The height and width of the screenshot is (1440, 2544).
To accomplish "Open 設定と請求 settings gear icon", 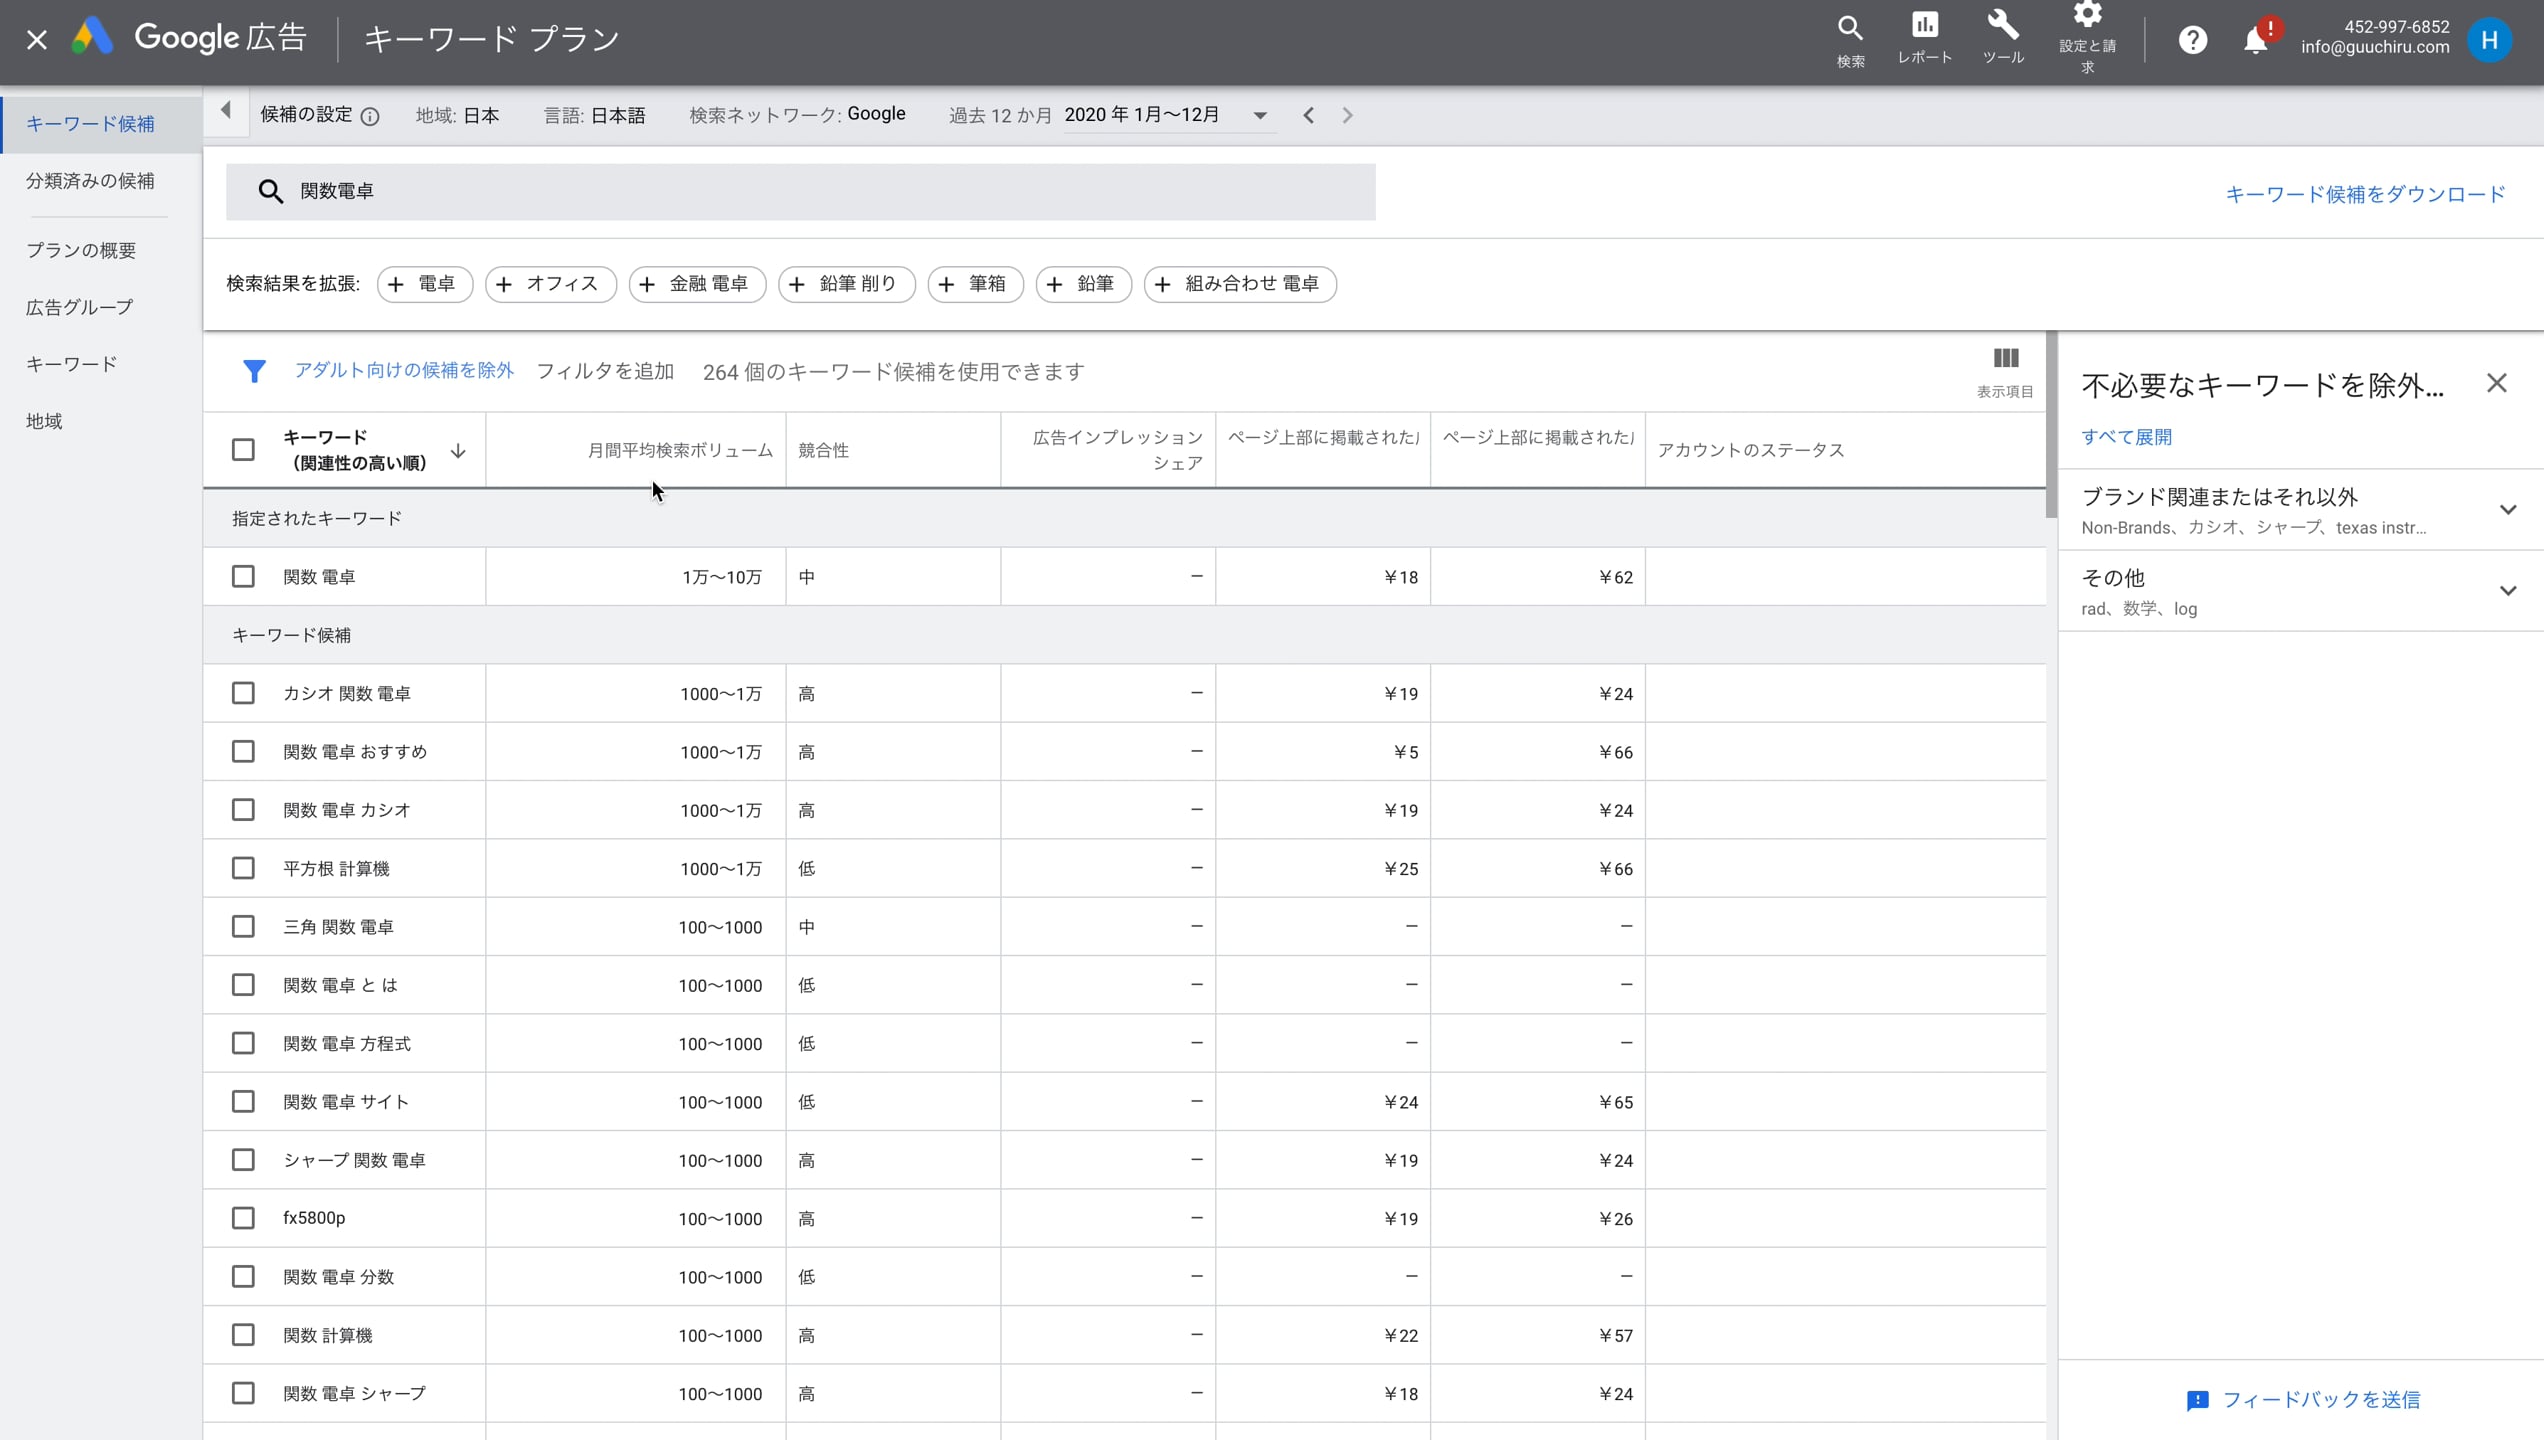I will (2088, 17).
